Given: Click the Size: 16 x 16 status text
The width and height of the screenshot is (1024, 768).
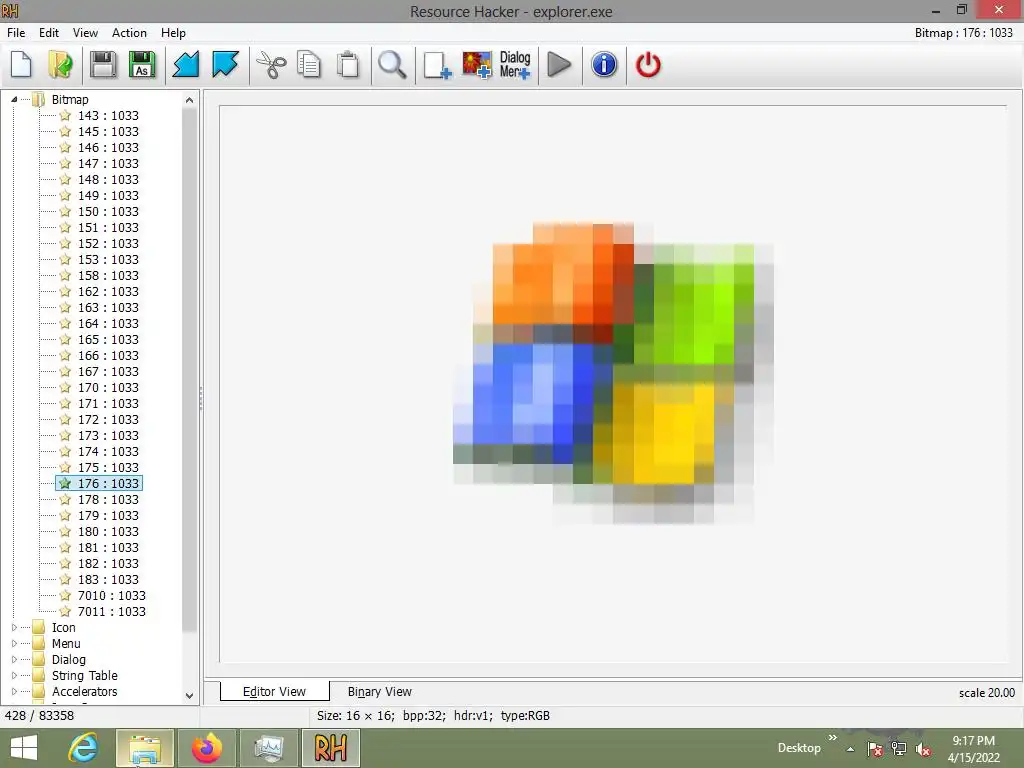Looking at the screenshot, I should pos(433,716).
